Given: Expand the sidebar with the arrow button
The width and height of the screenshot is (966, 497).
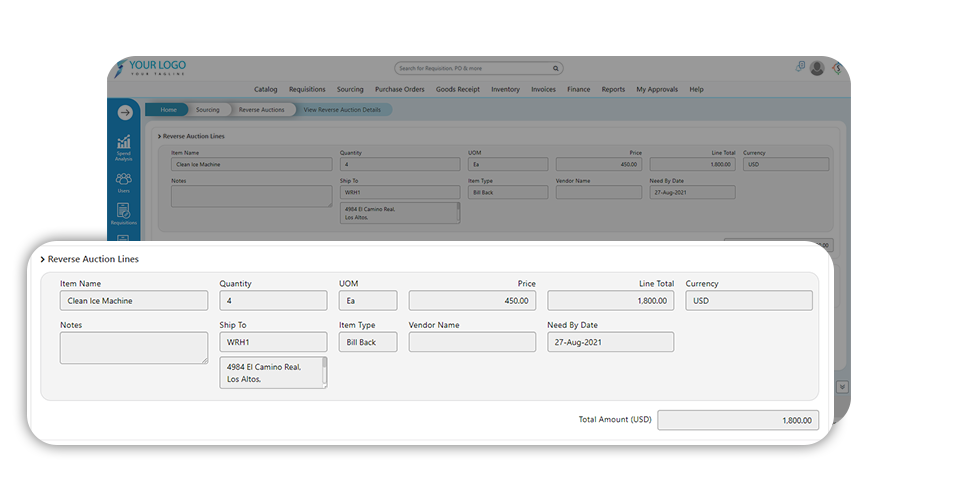Looking at the screenshot, I should pyautogui.click(x=124, y=113).
